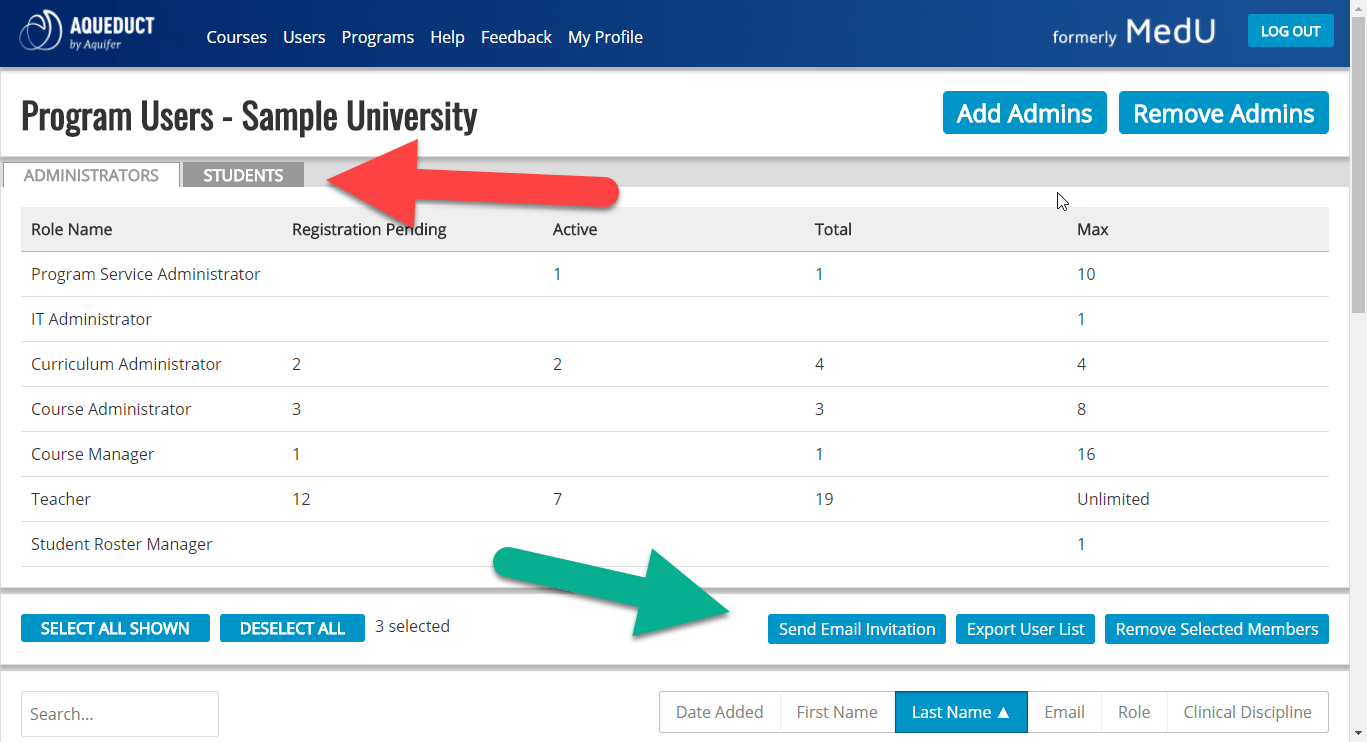Click the Teacher total count 19
The height and width of the screenshot is (742, 1367).
click(824, 499)
